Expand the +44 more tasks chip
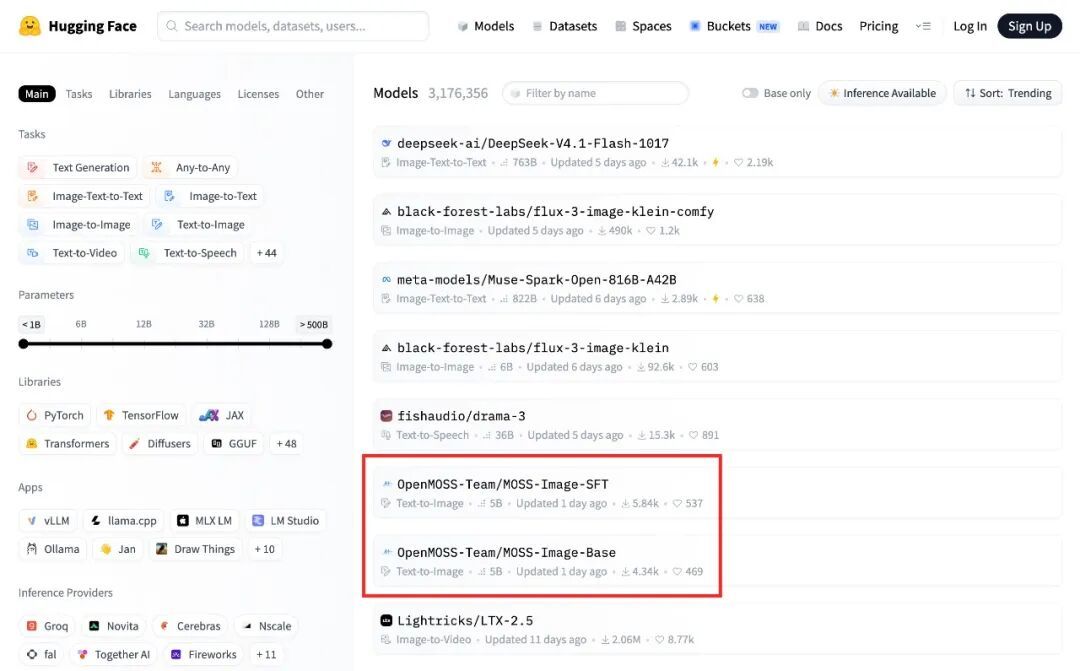The image size is (1080, 671). point(267,253)
